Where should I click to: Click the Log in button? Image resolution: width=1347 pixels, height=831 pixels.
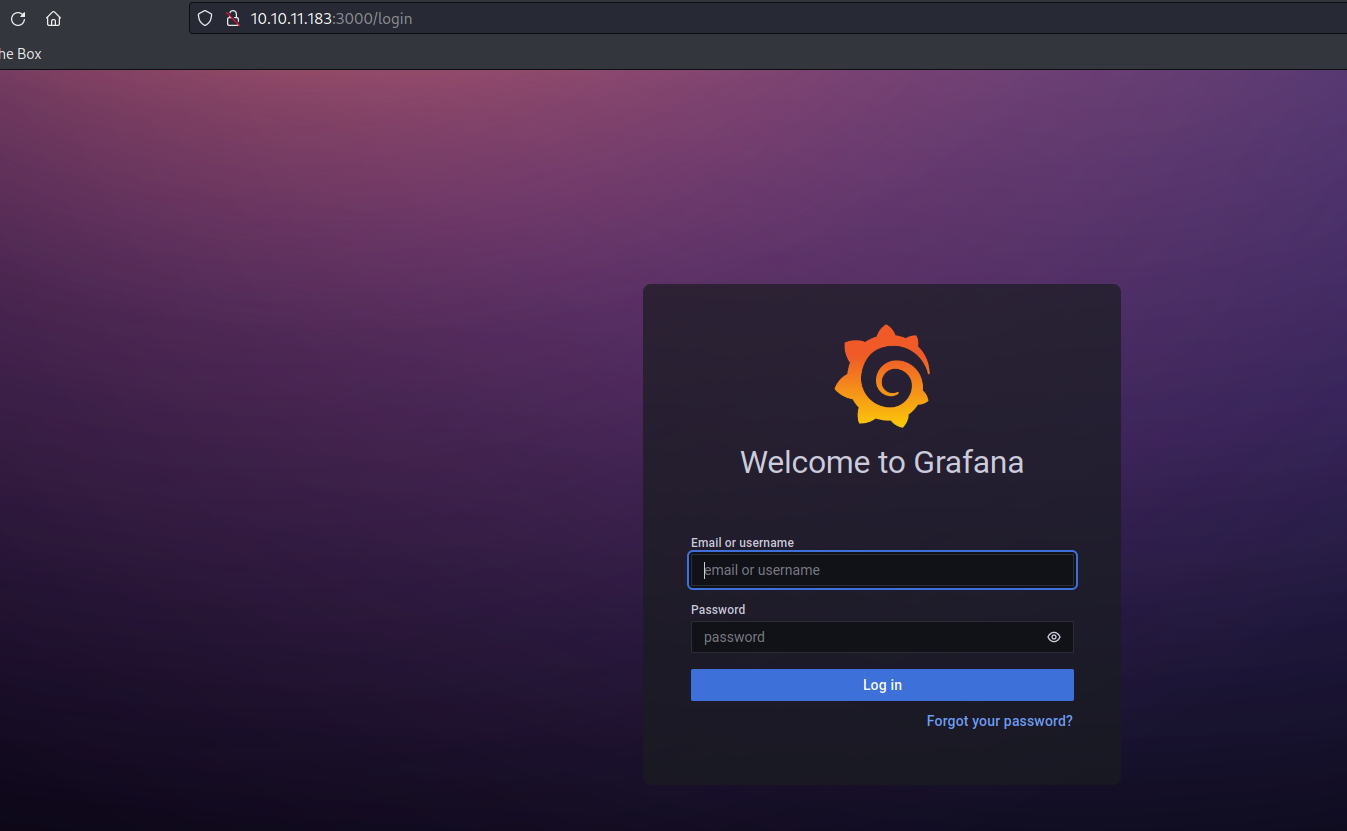click(x=882, y=685)
